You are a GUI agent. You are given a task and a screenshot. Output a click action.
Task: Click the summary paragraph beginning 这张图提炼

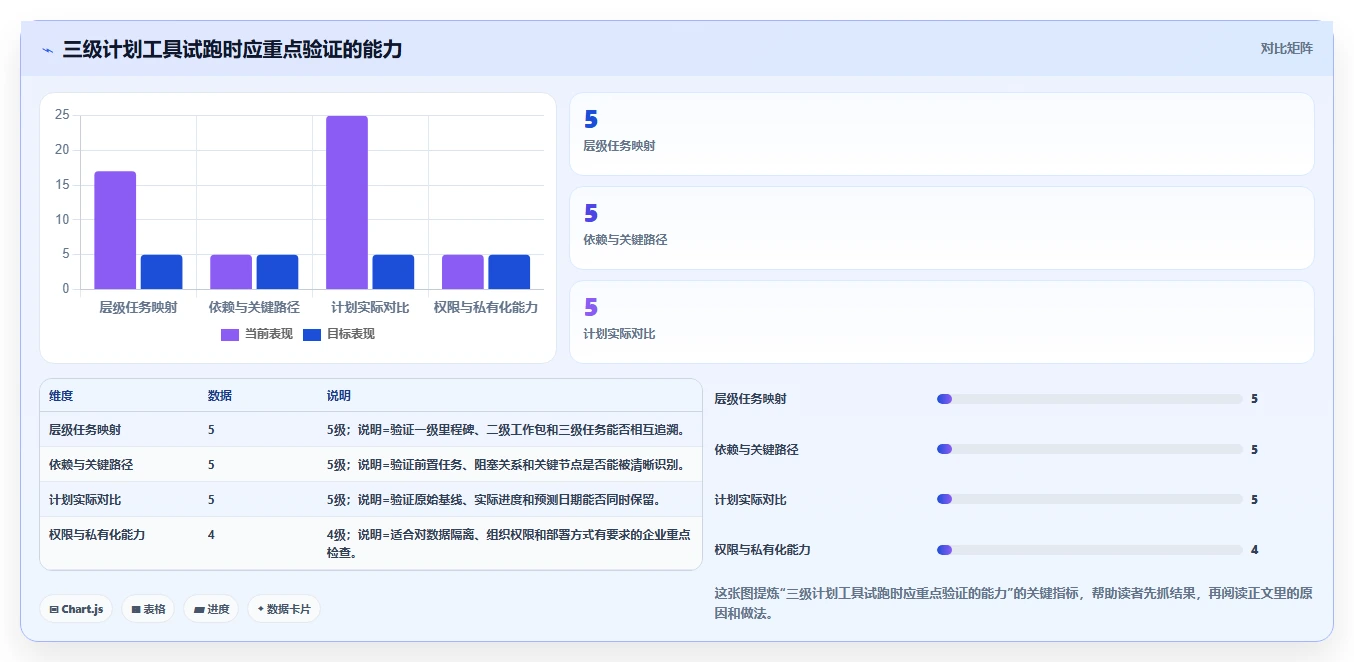click(x=1013, y=603)
